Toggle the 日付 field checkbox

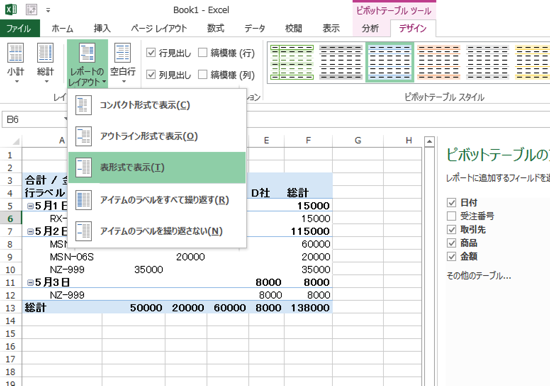[451, 202]
